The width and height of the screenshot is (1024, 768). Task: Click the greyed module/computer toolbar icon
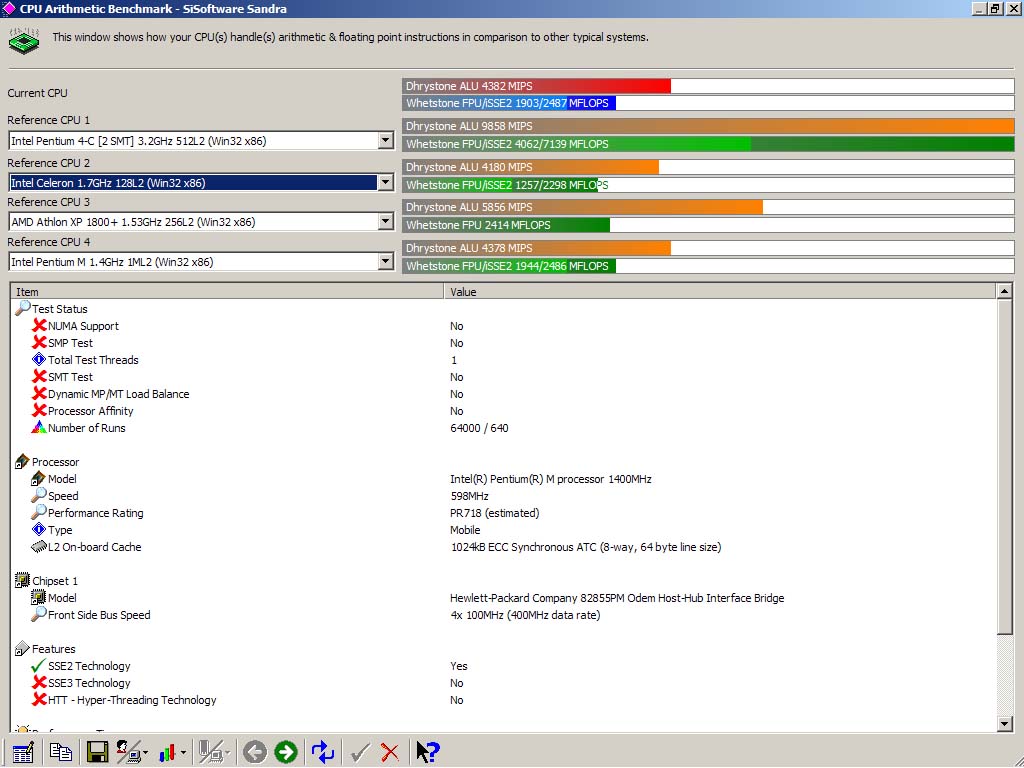(211, 752)
